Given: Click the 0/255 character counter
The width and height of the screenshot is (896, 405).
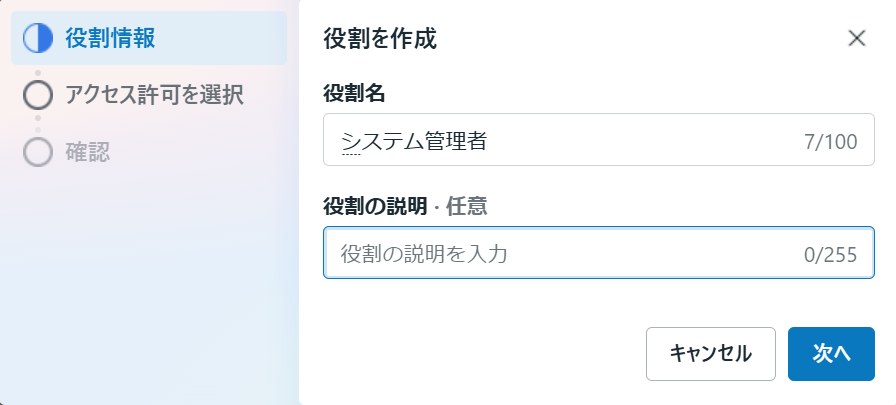Looking at the screenshot, I should coord(830,255).
